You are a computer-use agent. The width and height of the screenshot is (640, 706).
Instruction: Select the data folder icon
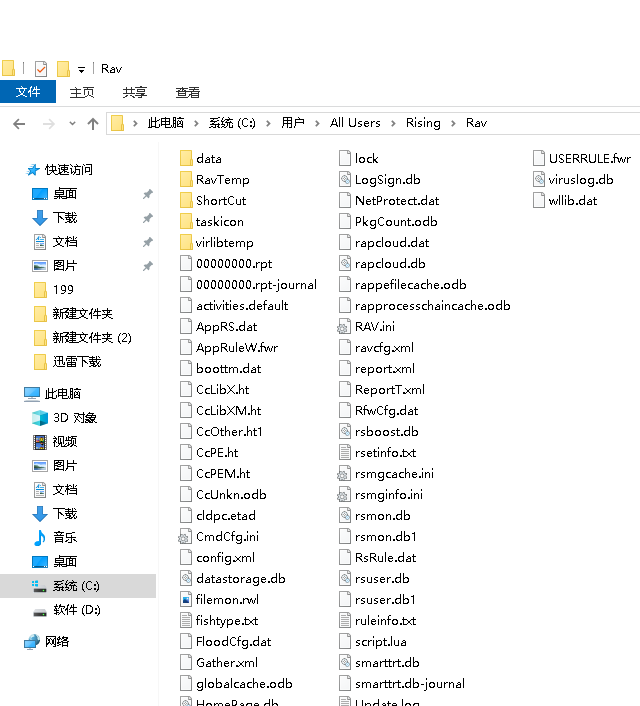186,158
